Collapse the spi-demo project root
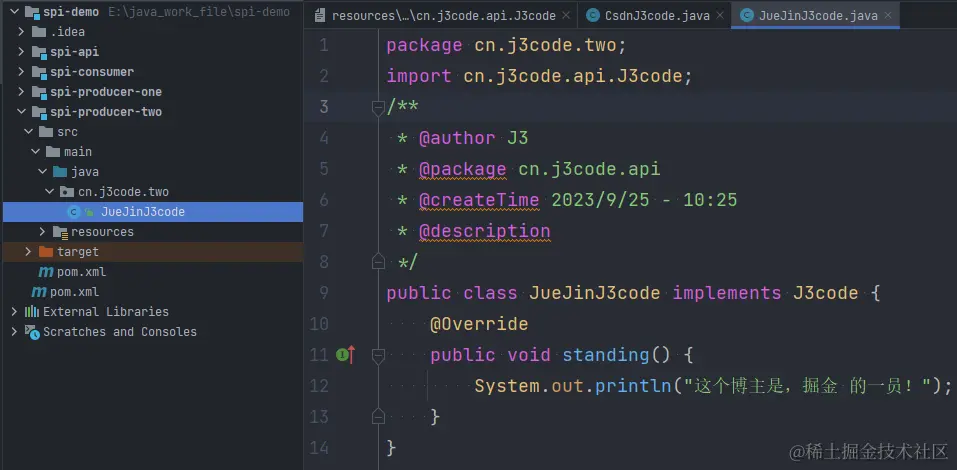Viewport: 957px width, 470px height. click(x=14, y=12)
